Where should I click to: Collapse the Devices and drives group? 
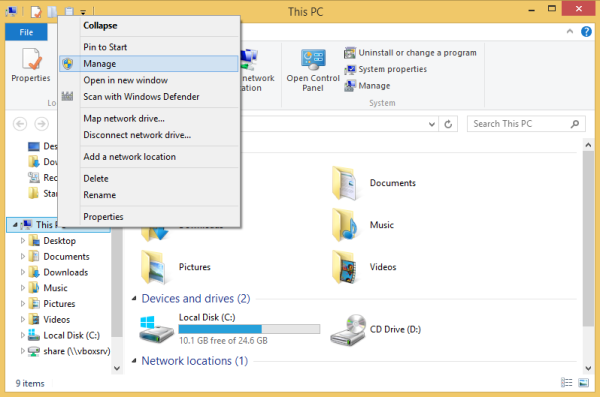coord(134,298)
